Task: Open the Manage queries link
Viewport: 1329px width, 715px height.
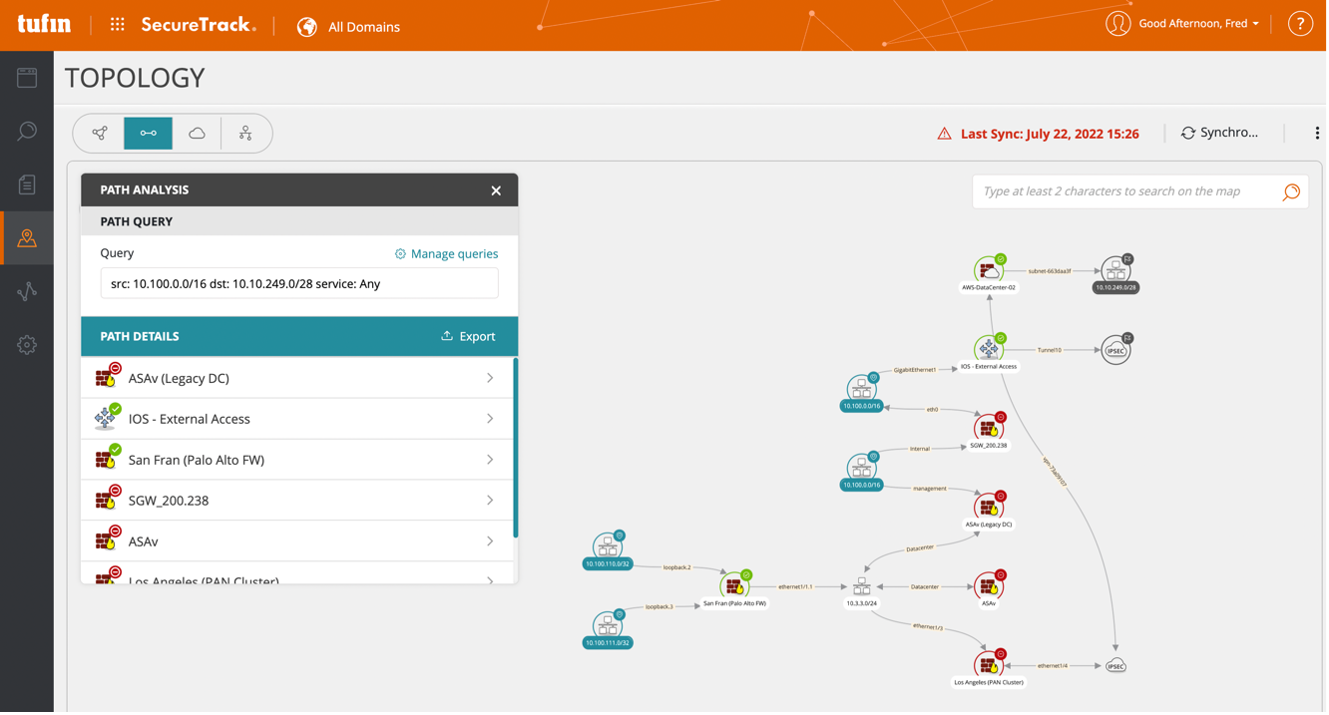Action: [x=446, y=254]
